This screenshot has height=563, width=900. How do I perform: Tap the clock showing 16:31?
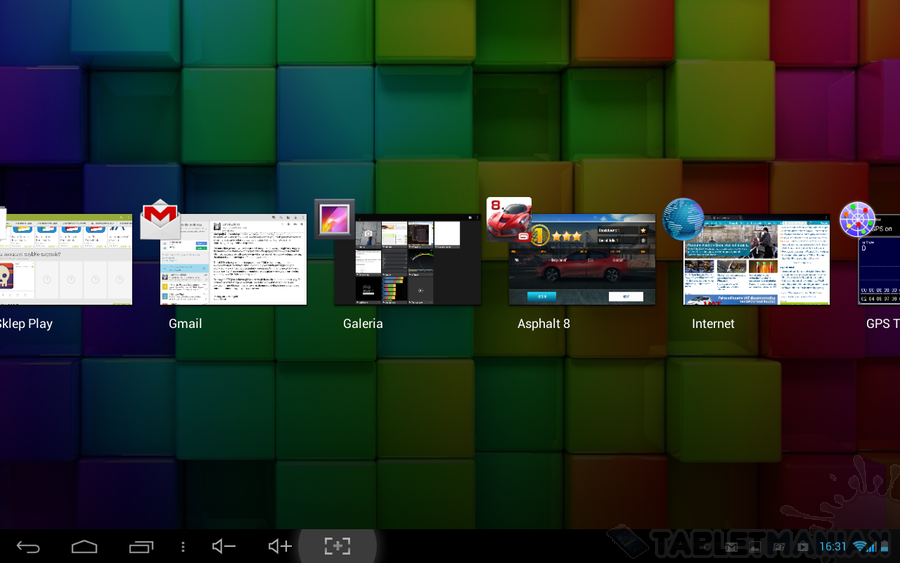click(833, 546)
